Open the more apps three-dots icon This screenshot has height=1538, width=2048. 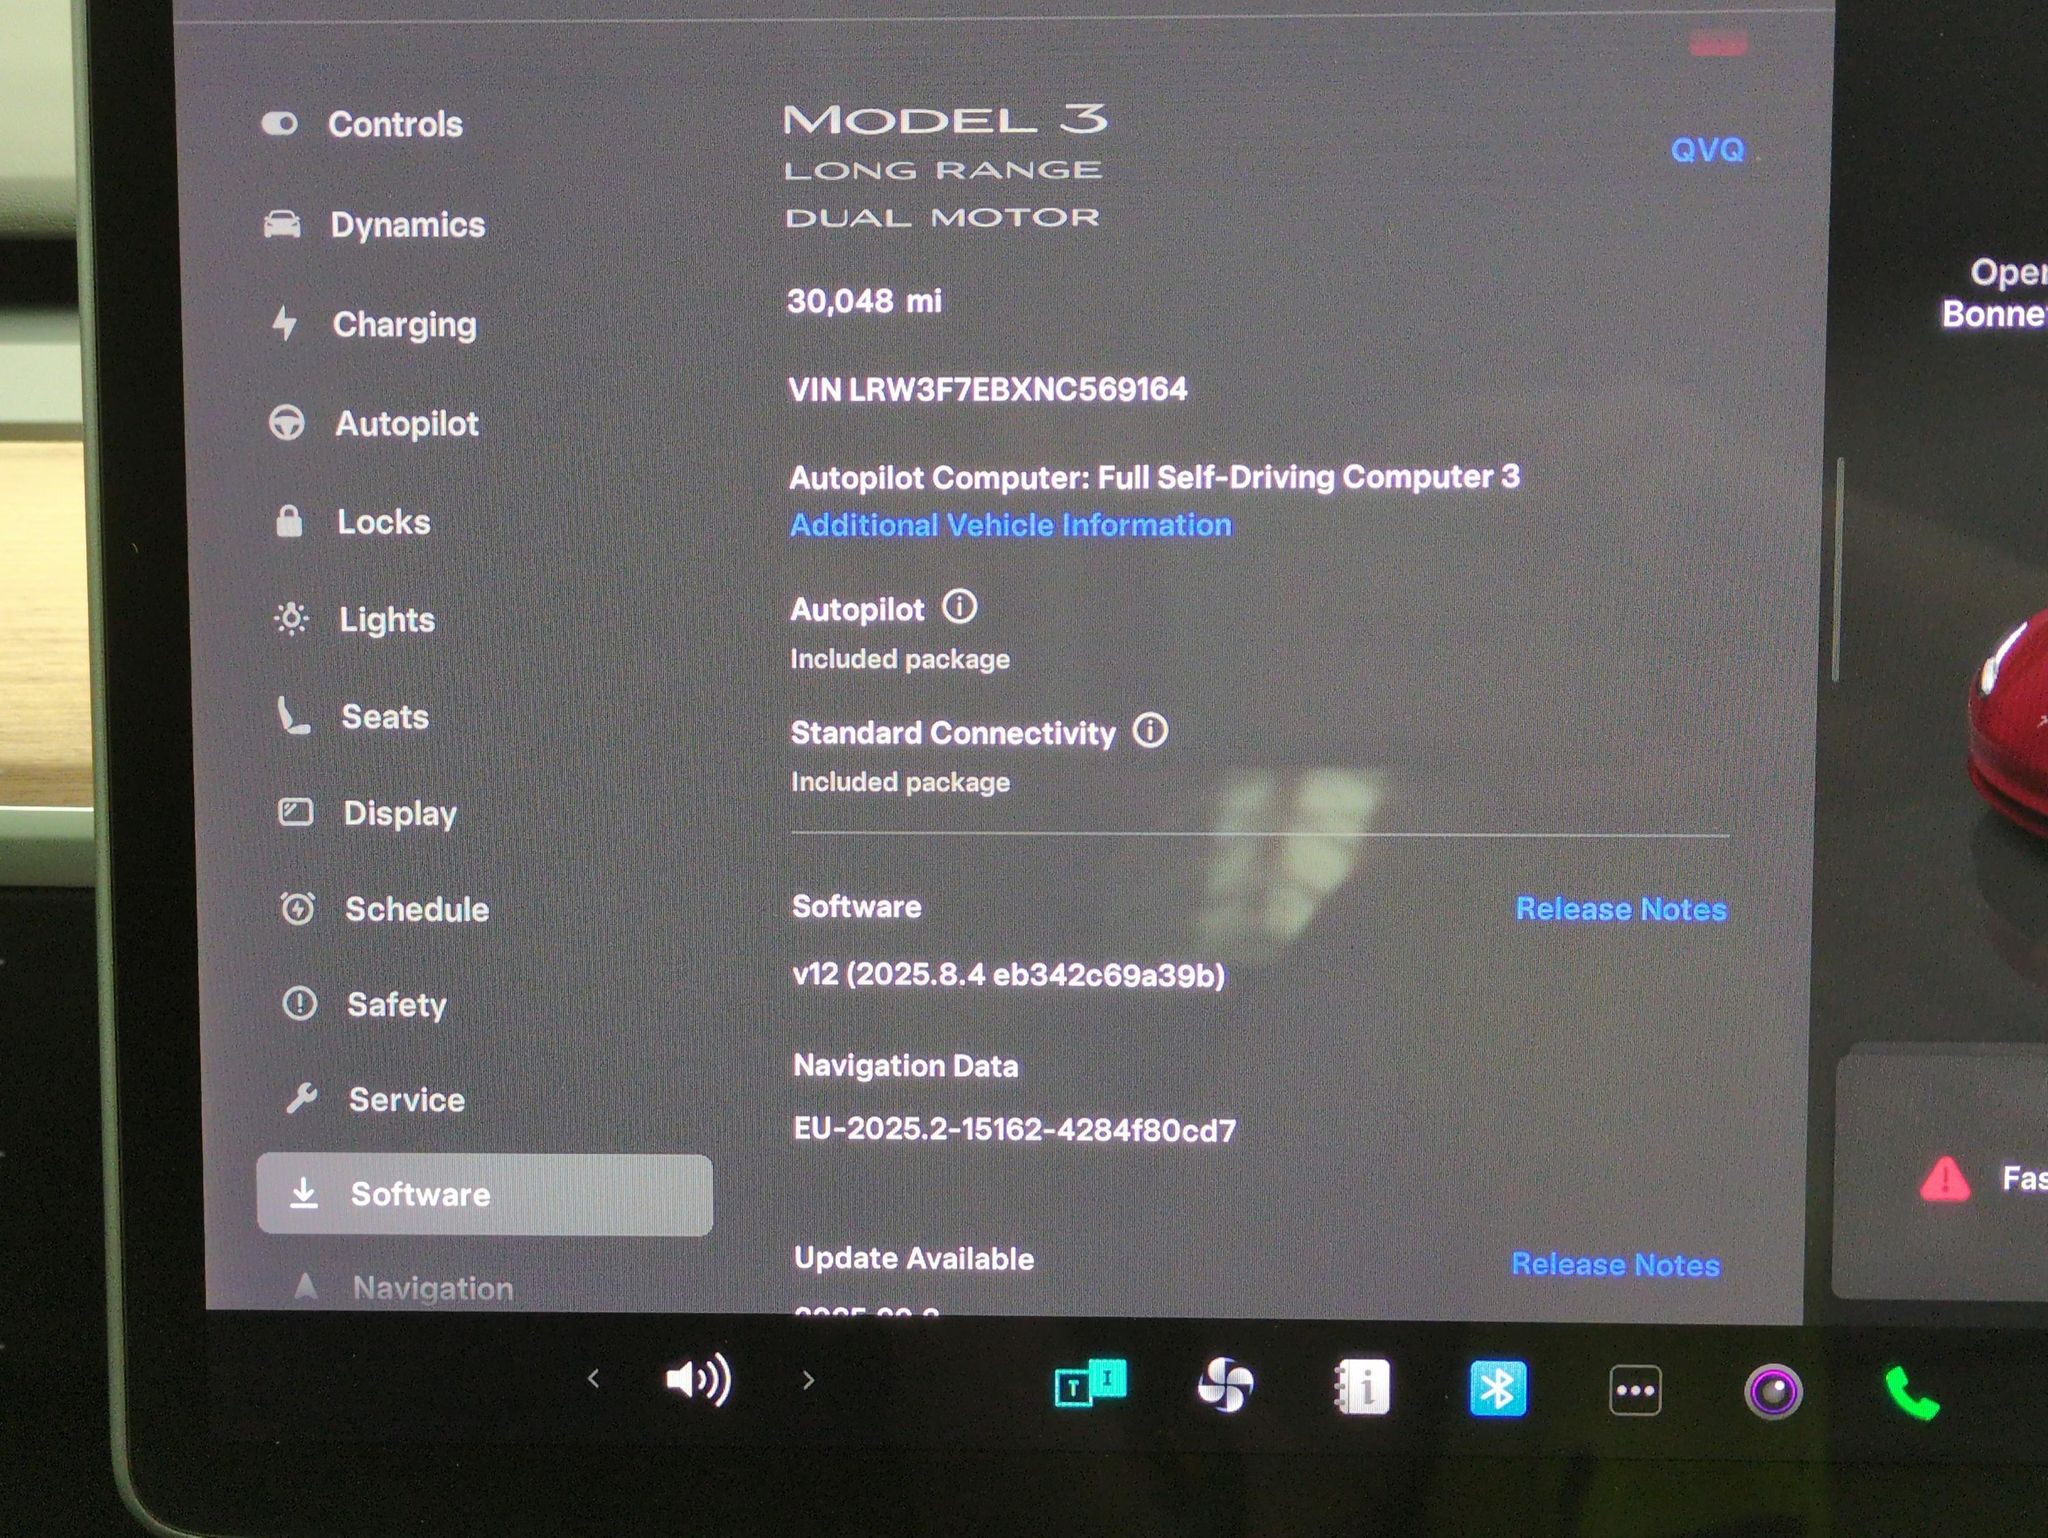point(1635,1390)
